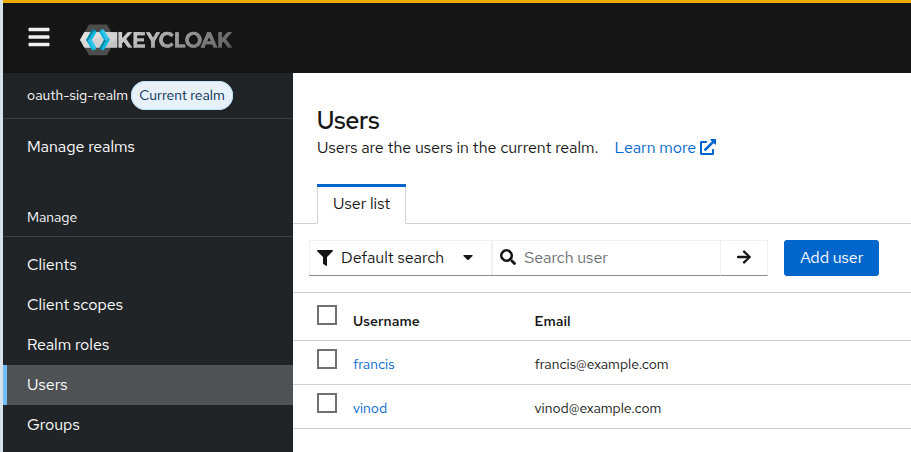Screen dimensions: 911x452
Task: Click the Add user button
Action: point(831,258)
